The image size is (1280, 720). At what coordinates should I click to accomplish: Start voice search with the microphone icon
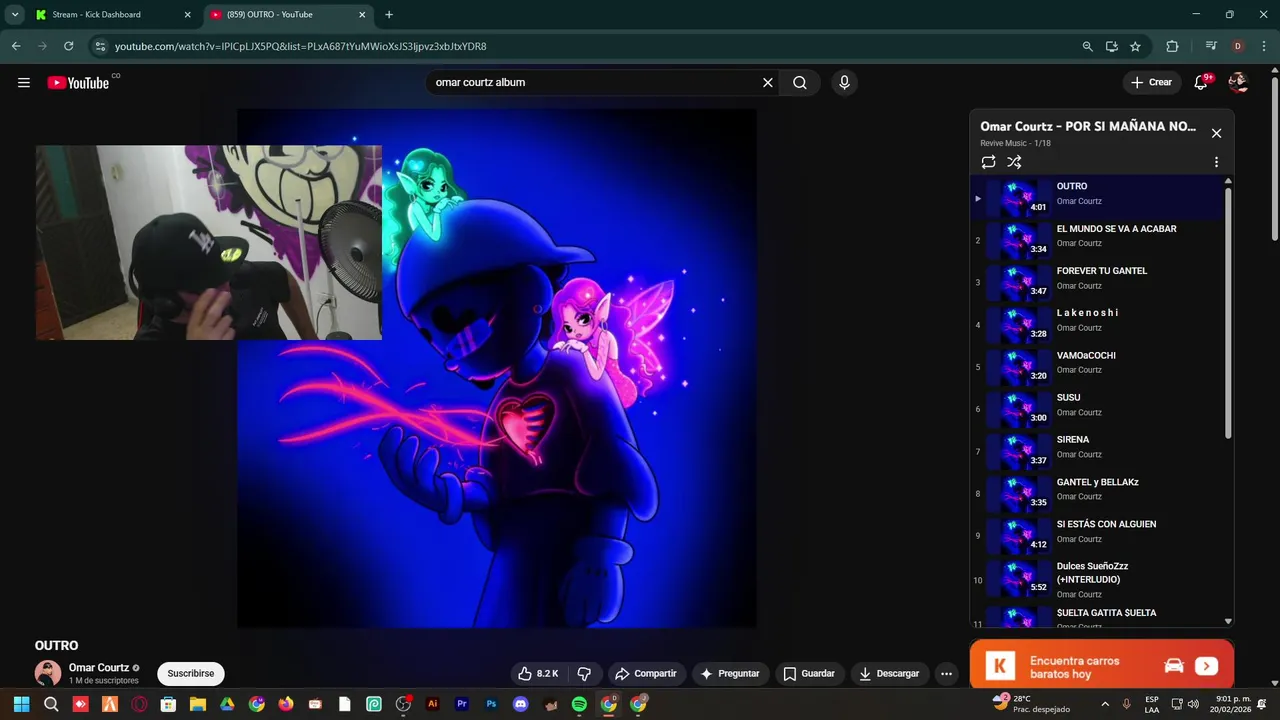coord(844,83)
